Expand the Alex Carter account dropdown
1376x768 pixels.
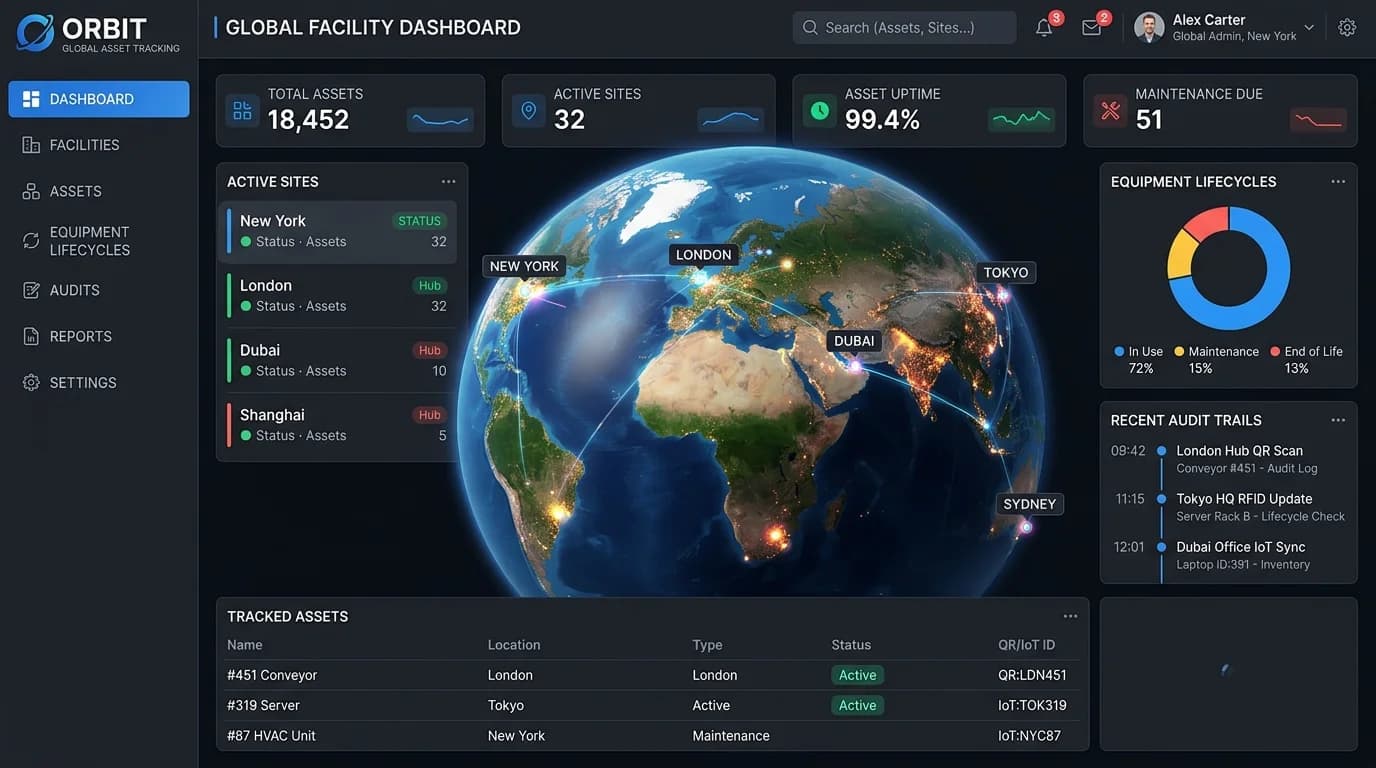coord(1309,28)
